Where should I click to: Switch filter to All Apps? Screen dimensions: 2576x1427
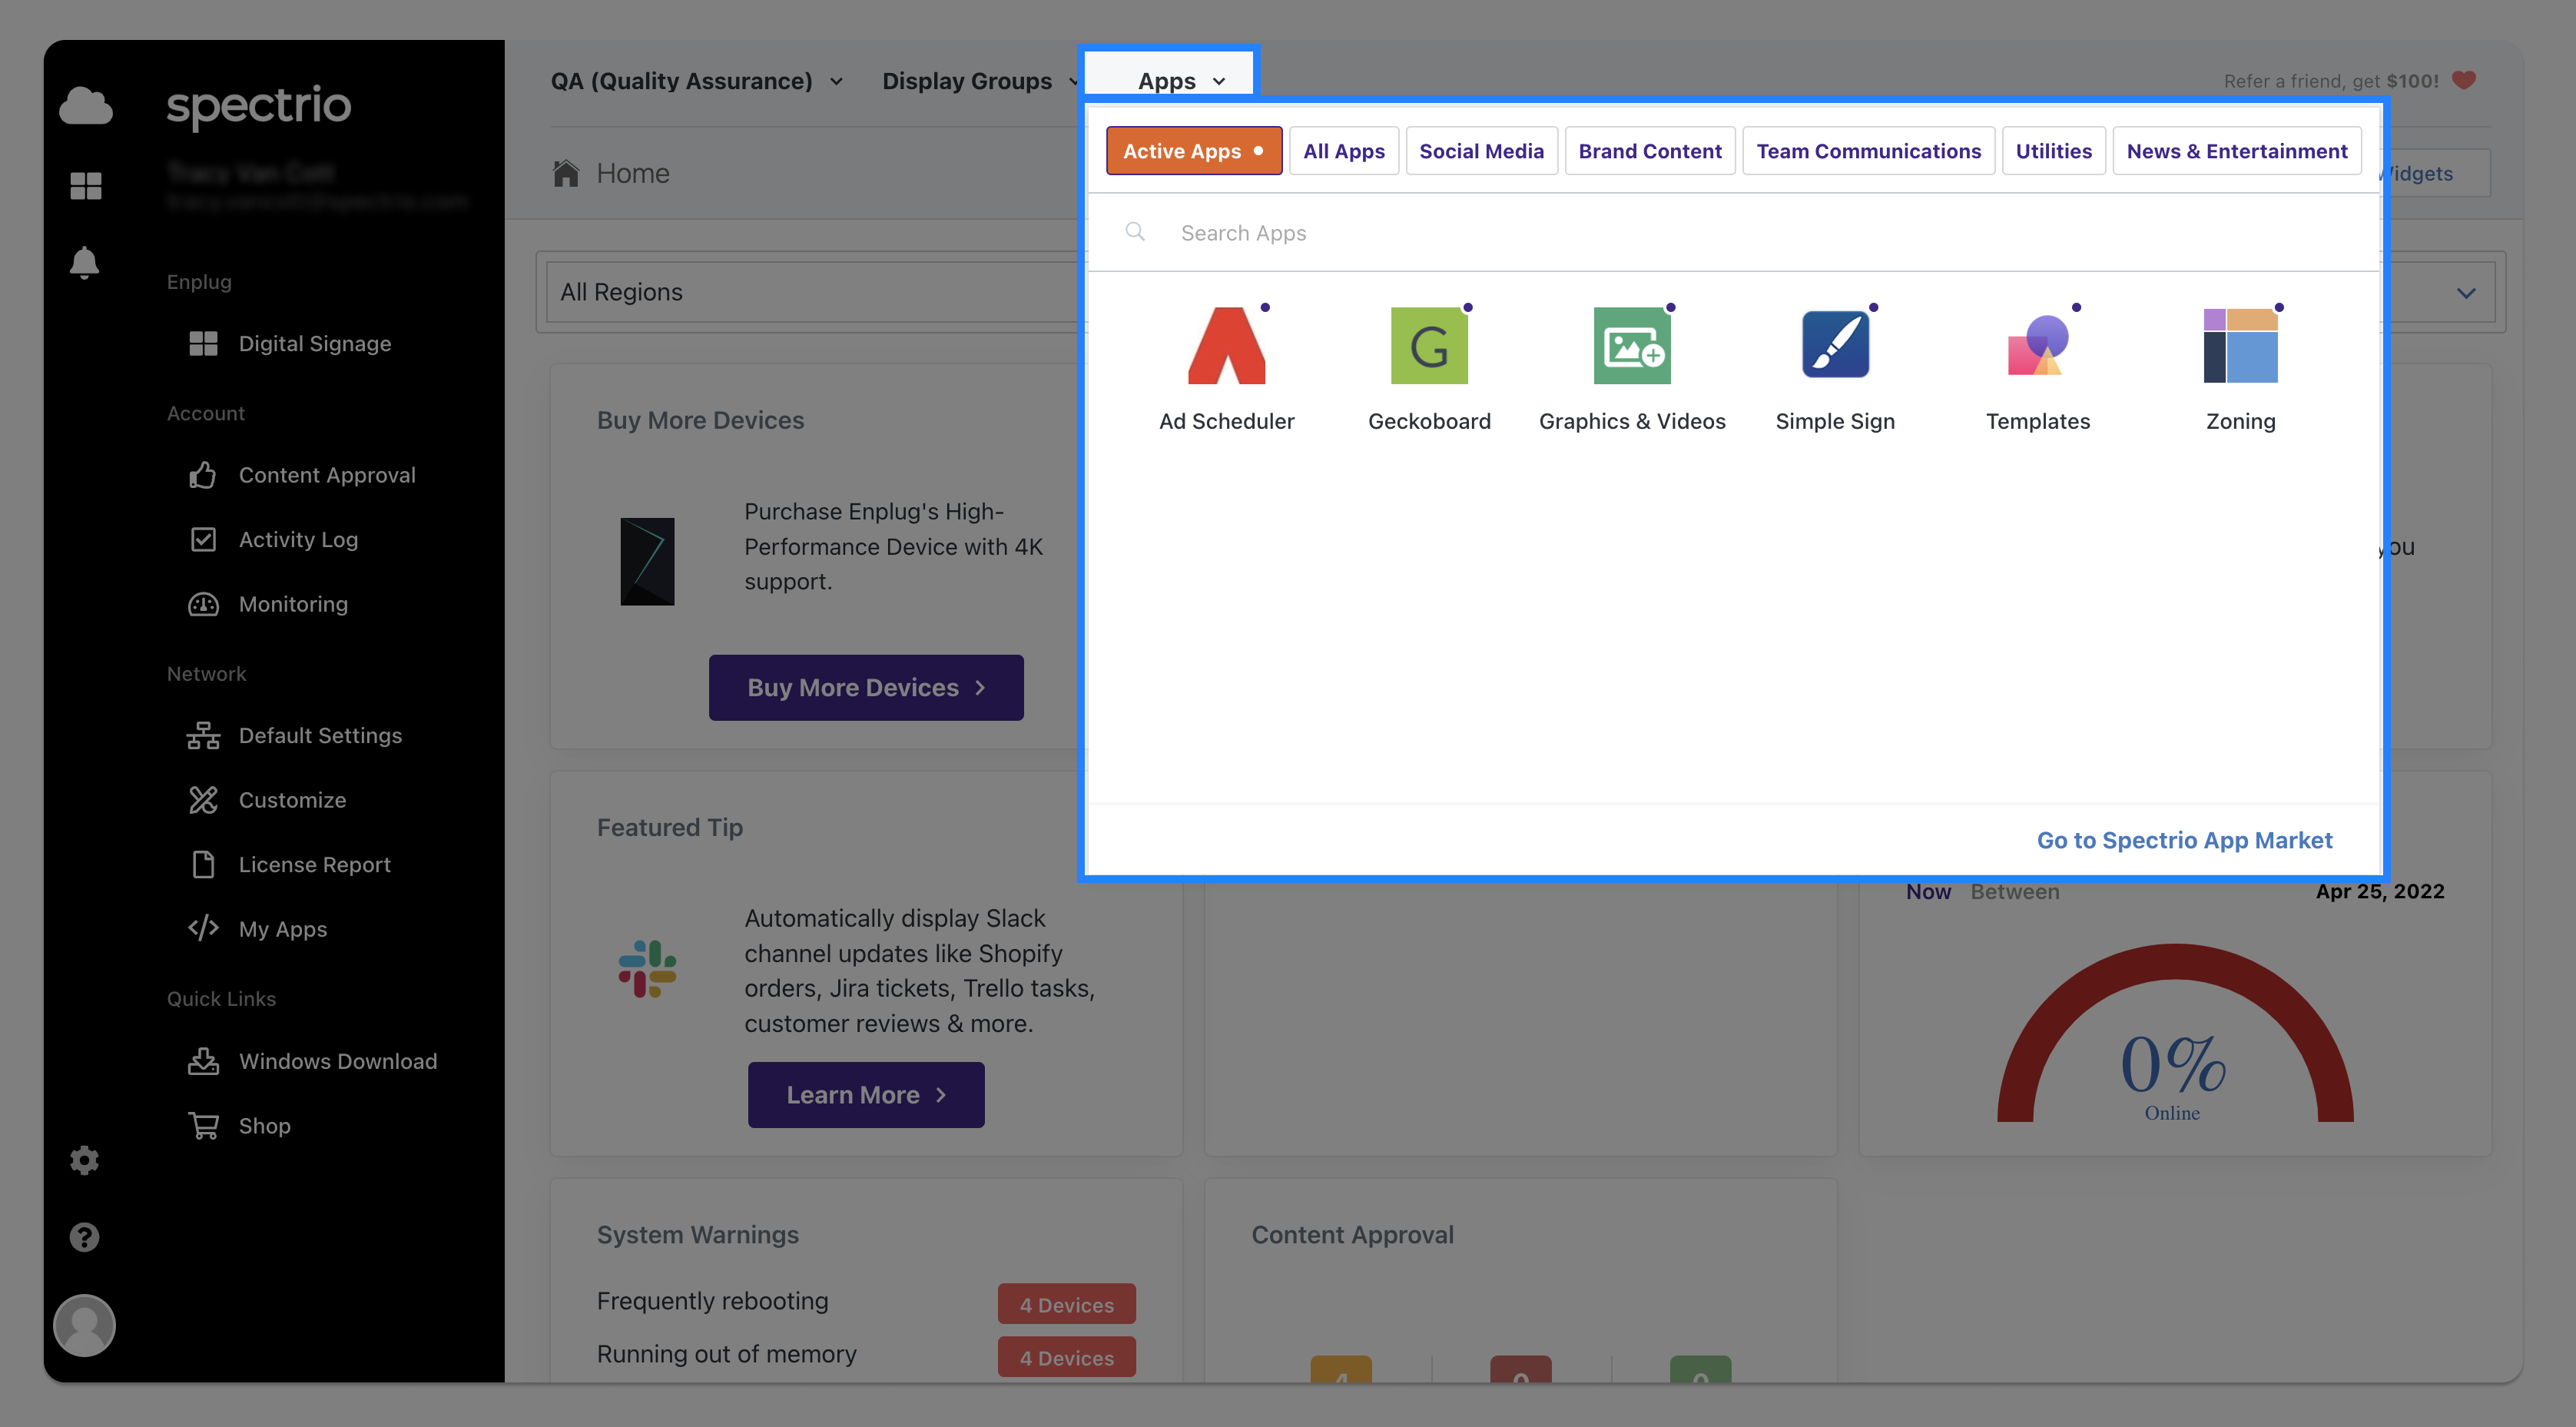(1343, 151)
